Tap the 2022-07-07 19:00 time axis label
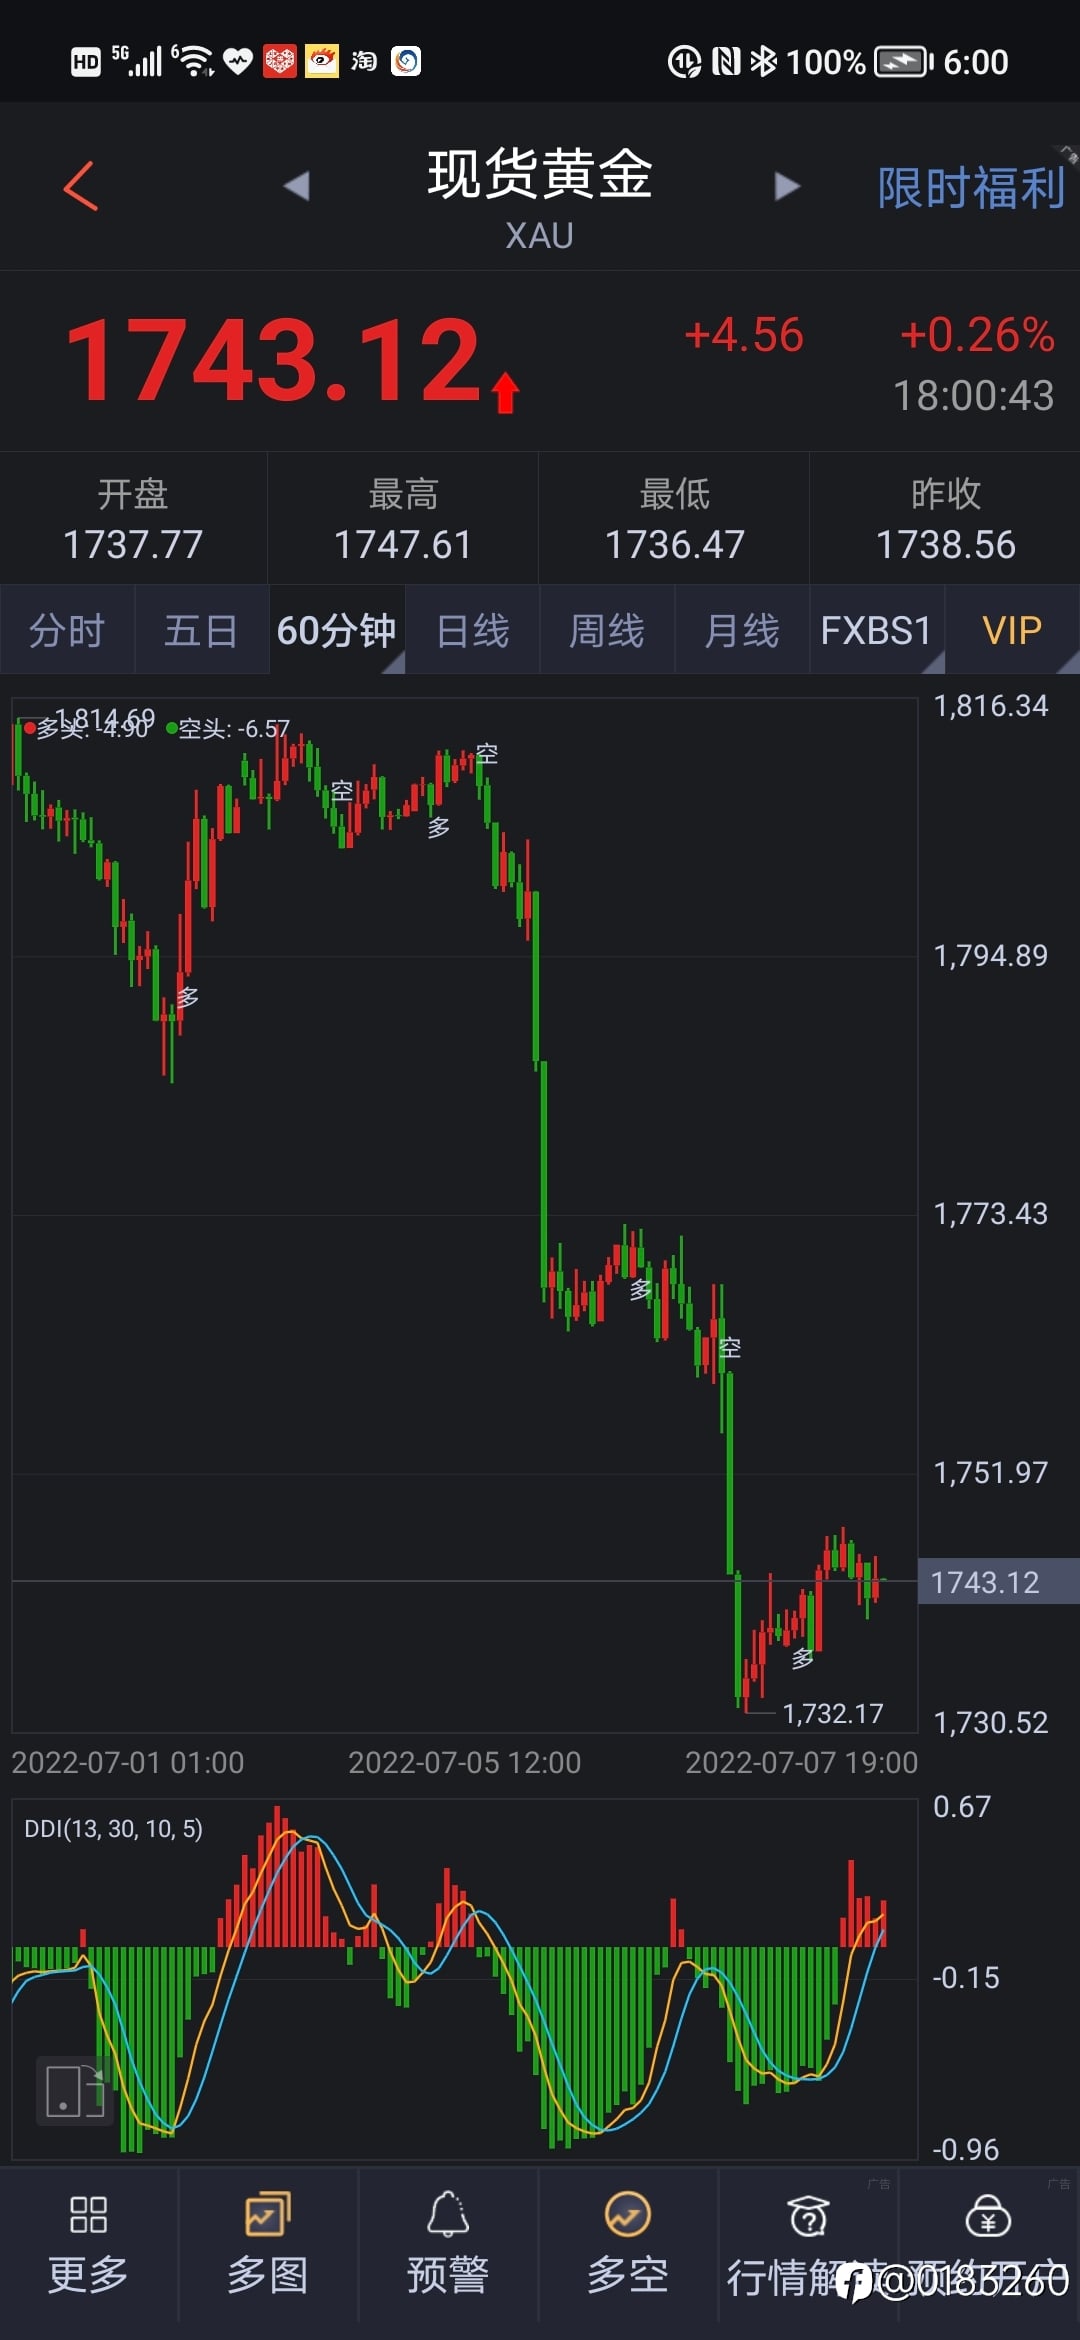 [x=801, y=1762]
